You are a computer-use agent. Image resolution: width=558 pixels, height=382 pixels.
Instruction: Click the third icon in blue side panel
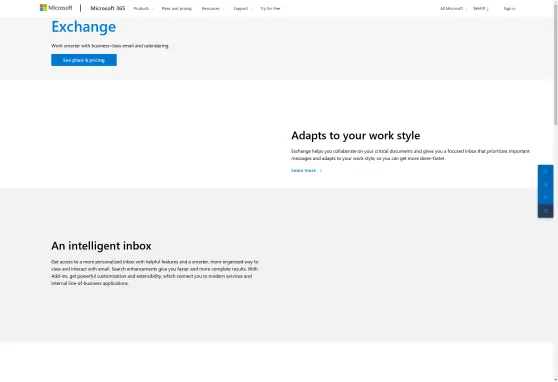pyautogui.click(x=546, y=198)
